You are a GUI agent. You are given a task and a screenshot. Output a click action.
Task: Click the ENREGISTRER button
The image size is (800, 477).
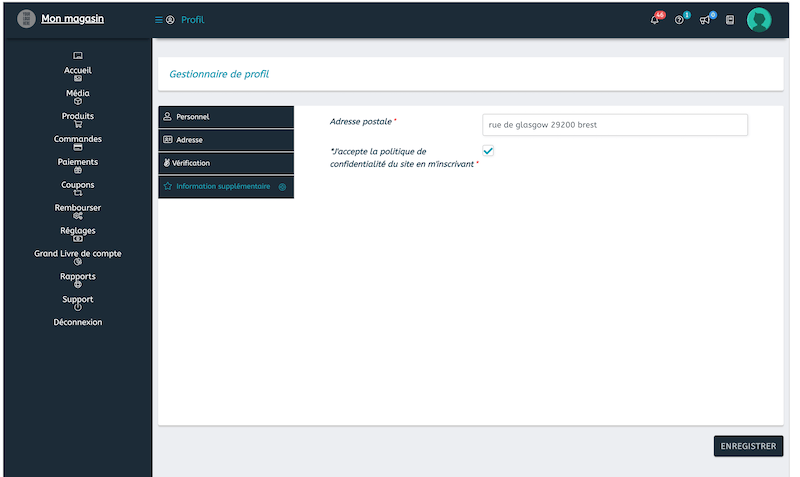pyautogui.click(x=748, y=446)
